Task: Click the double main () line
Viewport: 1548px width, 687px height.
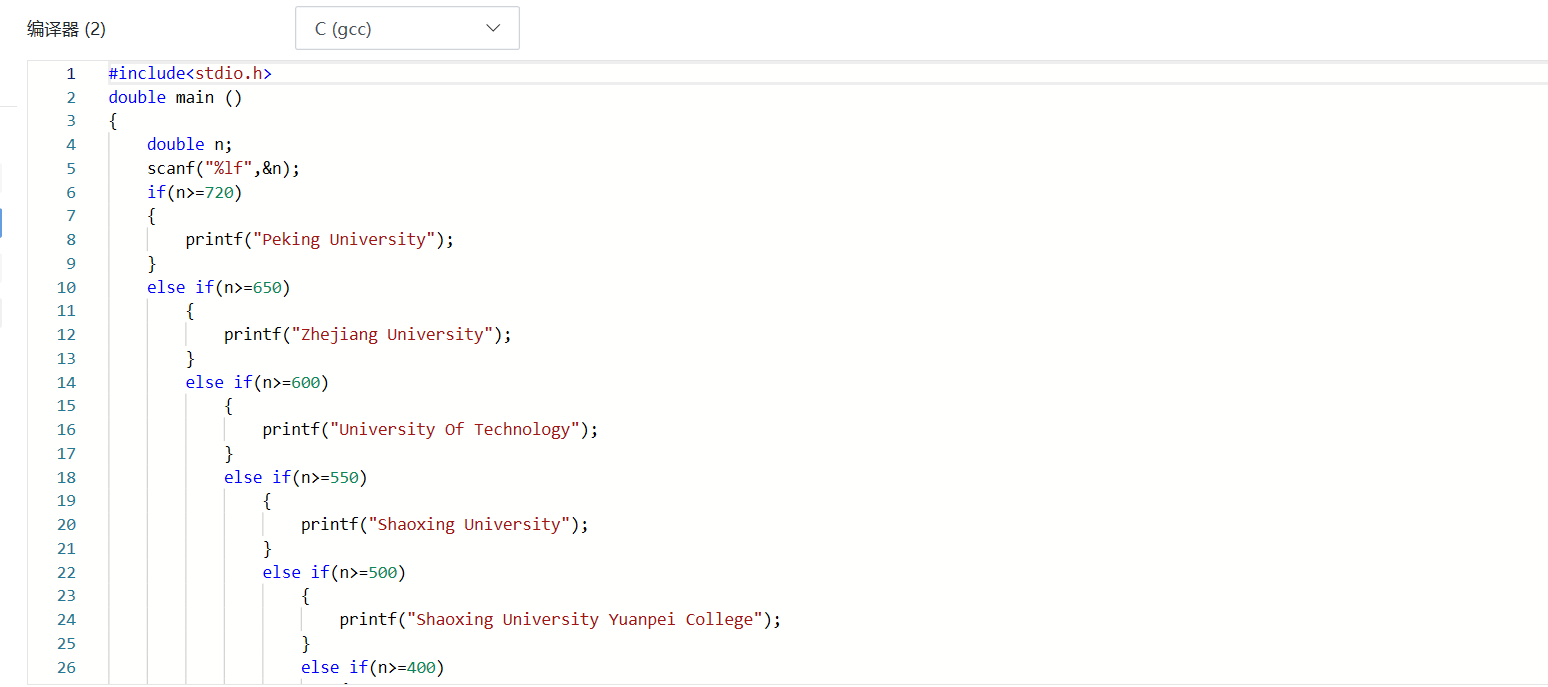Action: pyautogui.click(x=175, y=97)
